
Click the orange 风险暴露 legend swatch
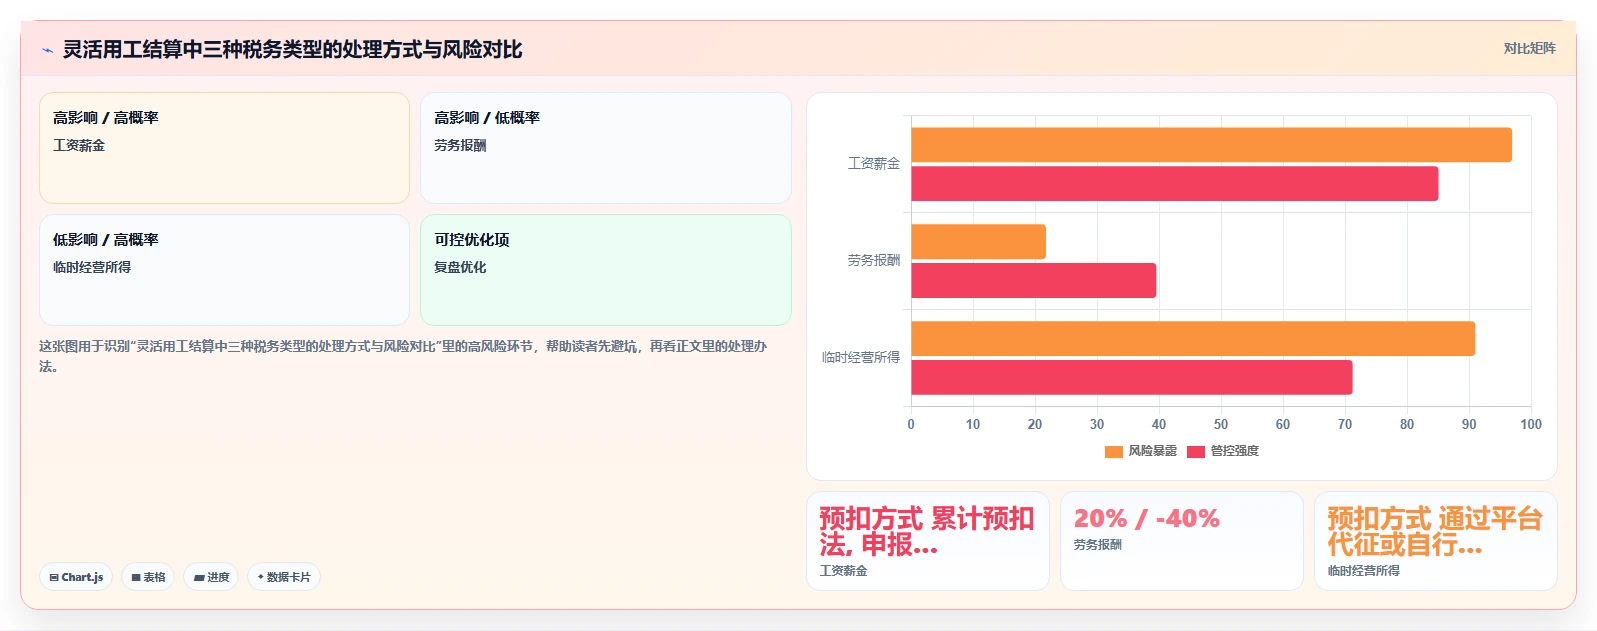pos(1113,452)
